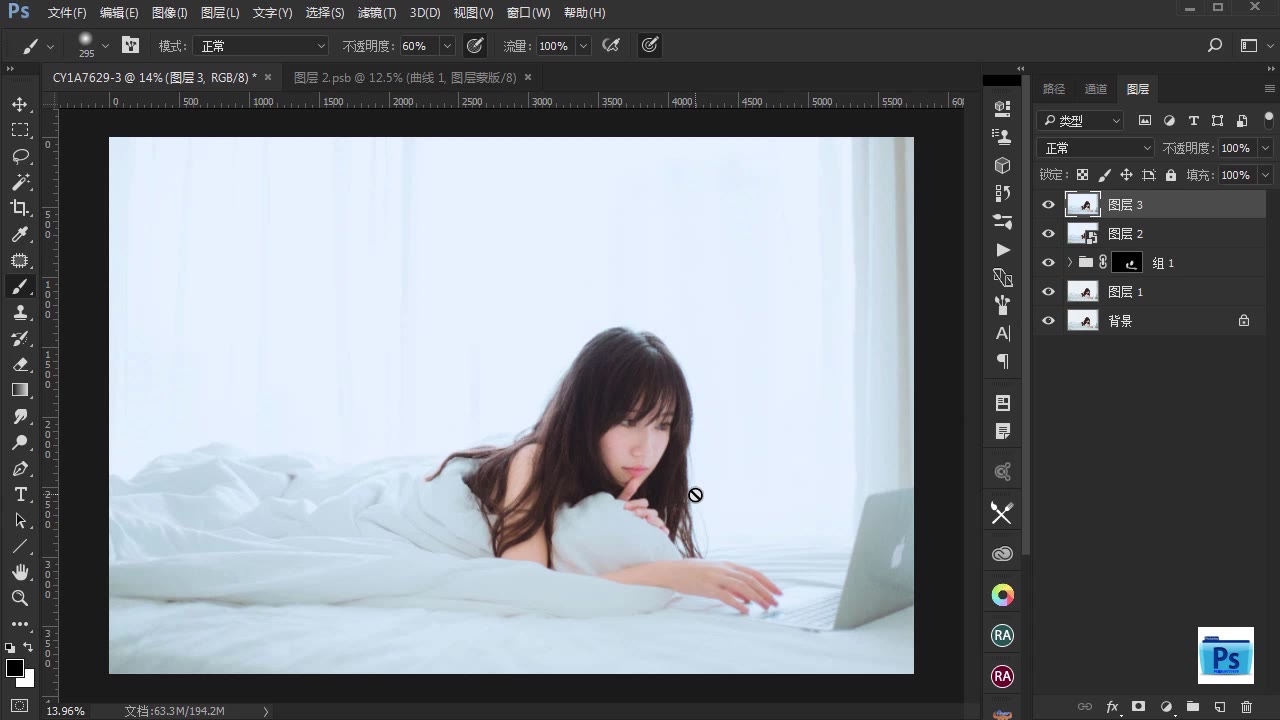Select the Spot Healing Brush tool

tap(20, 260)
